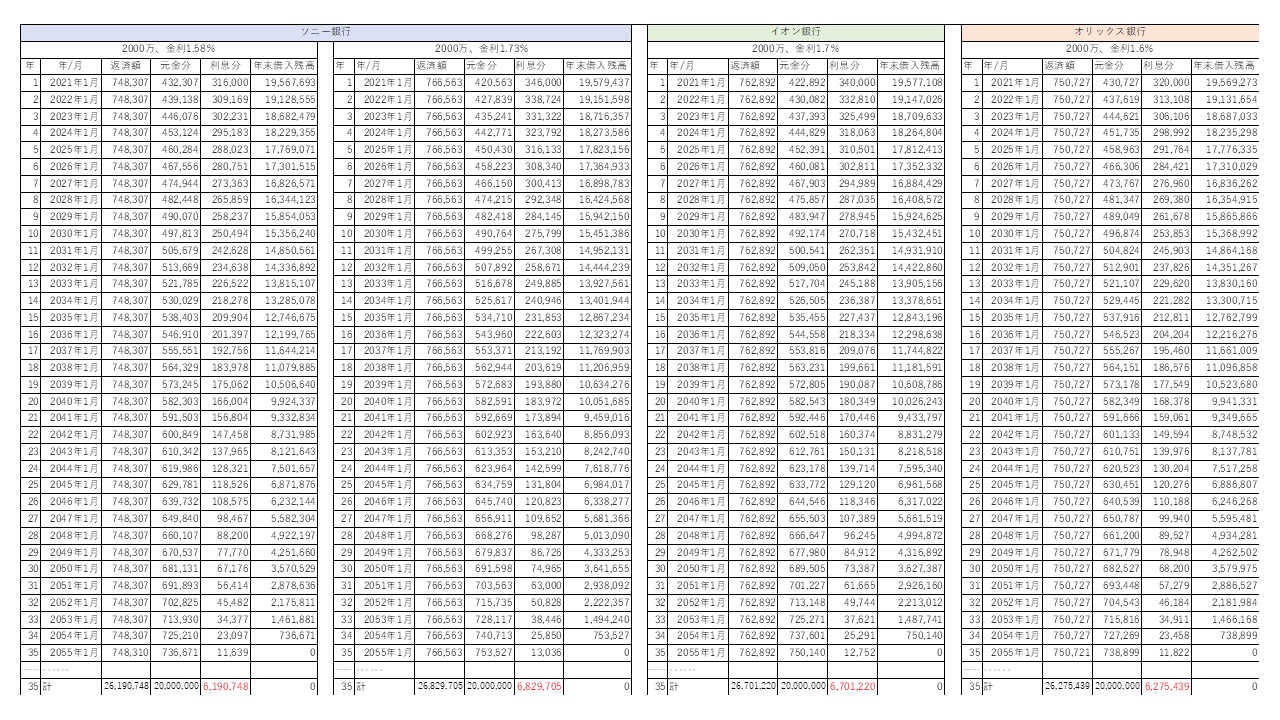Select 返済額 header under オリックス銀行
This screenshot has height=720, width=1280.
point(1067,65)
